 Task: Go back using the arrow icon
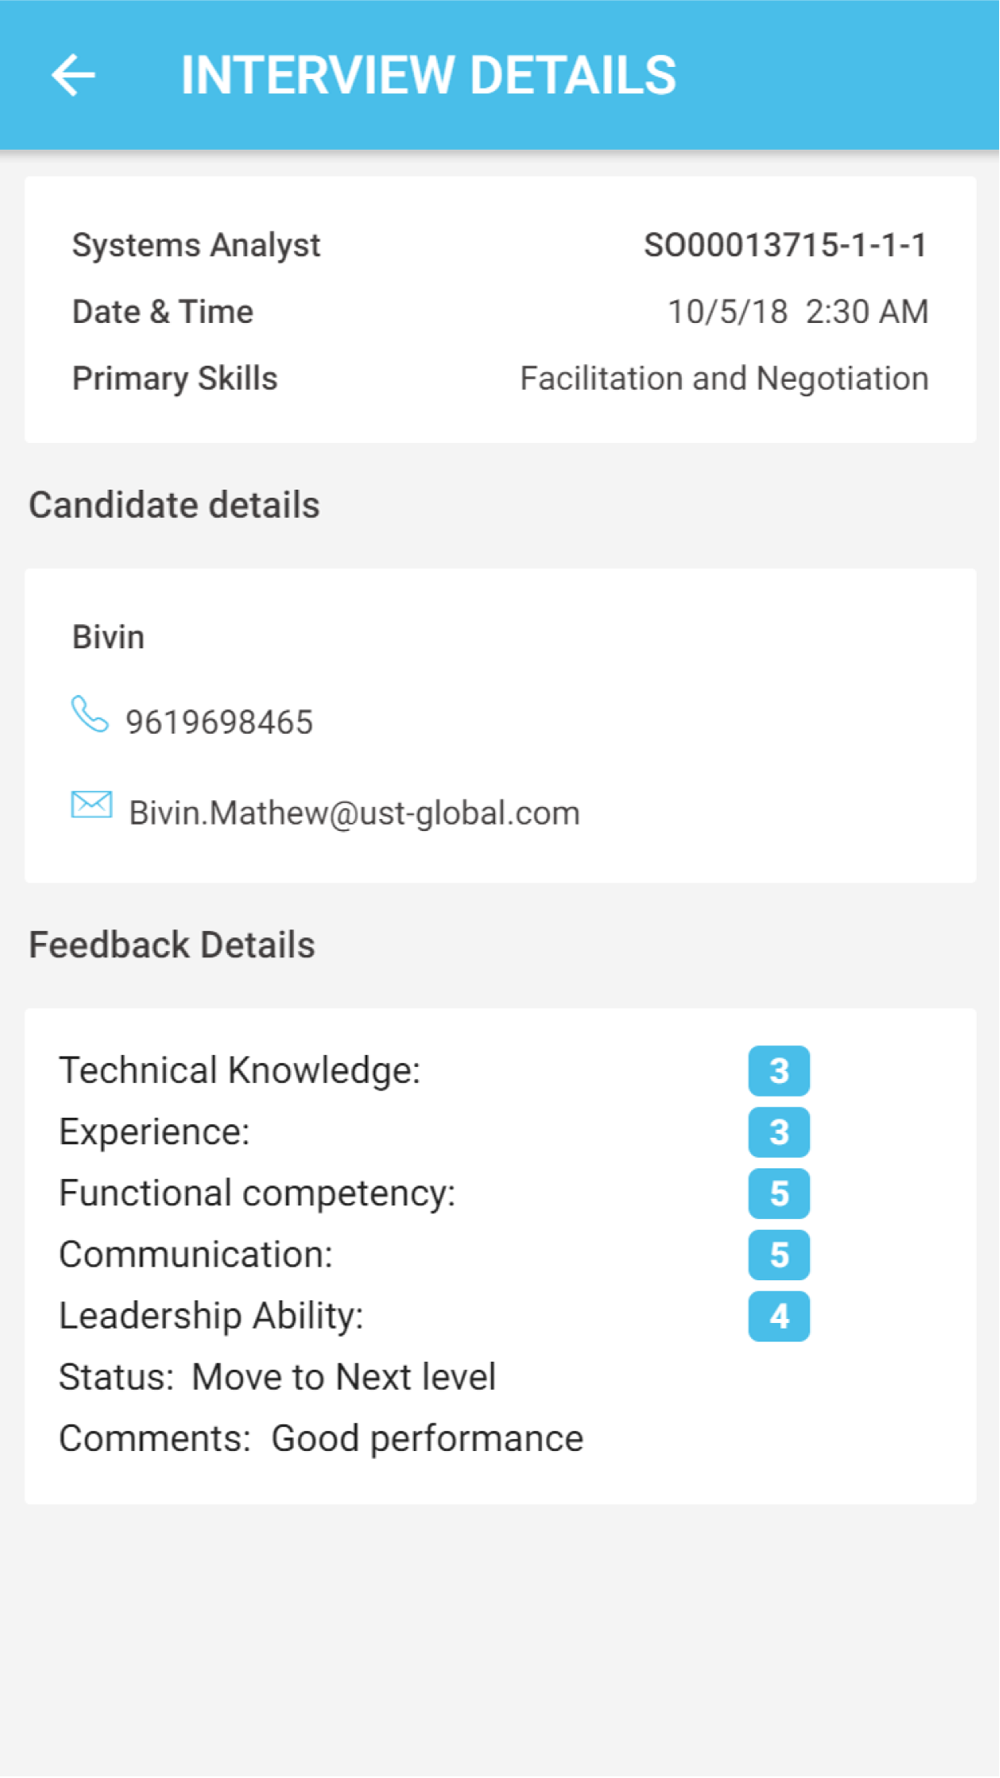73,75
